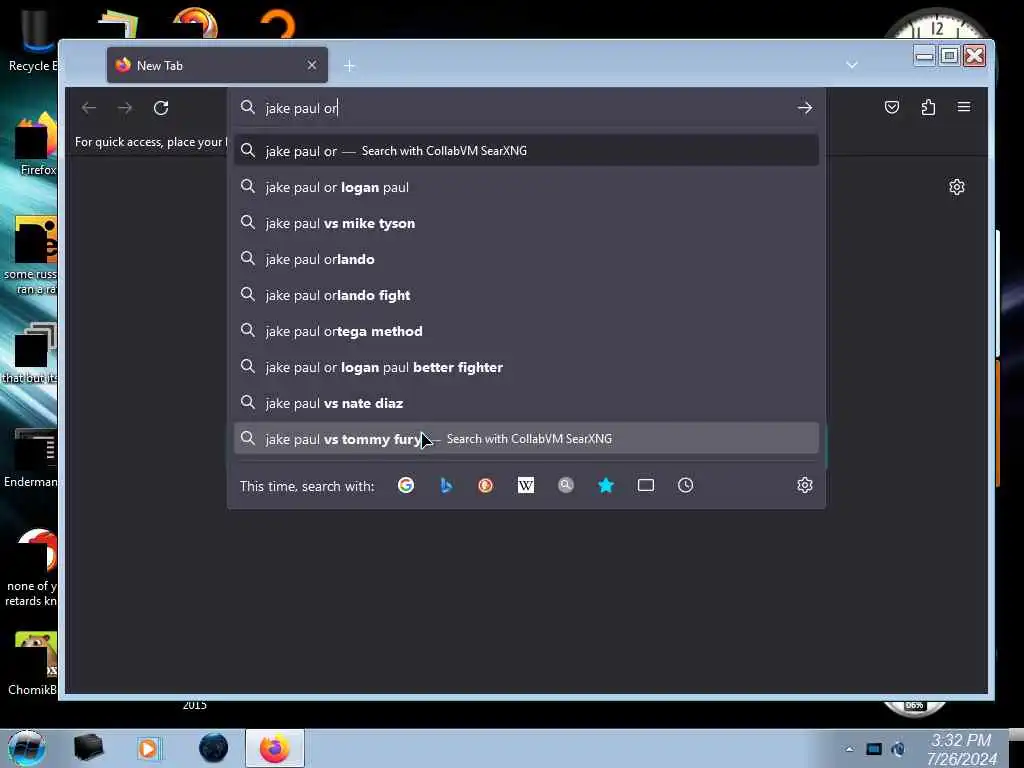Choose suggestion 'jake paul vs nate diaz'
Screen dimensions: 1024x768
[x=526, y=403]
